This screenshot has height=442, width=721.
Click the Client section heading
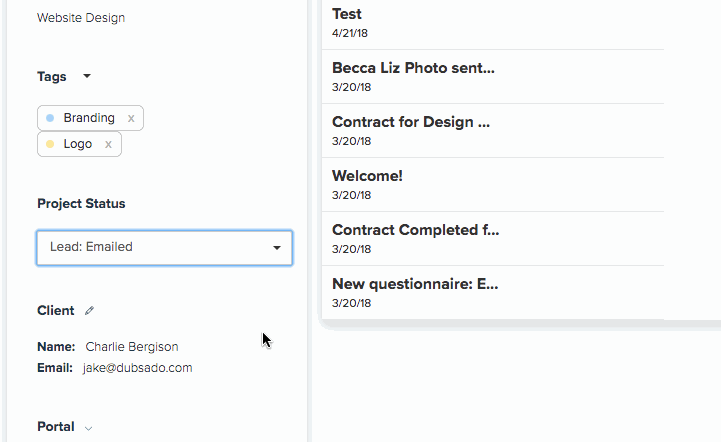[56, 310]
